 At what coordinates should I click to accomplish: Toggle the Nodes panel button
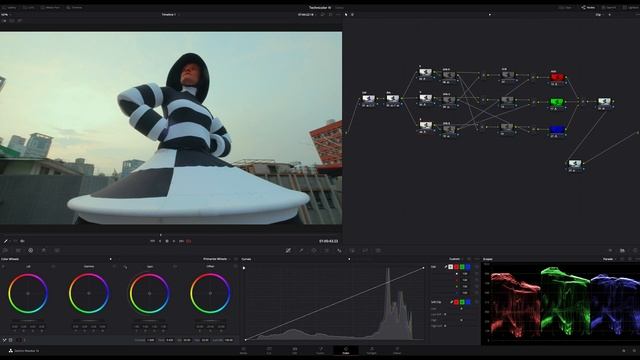[588, 7]
